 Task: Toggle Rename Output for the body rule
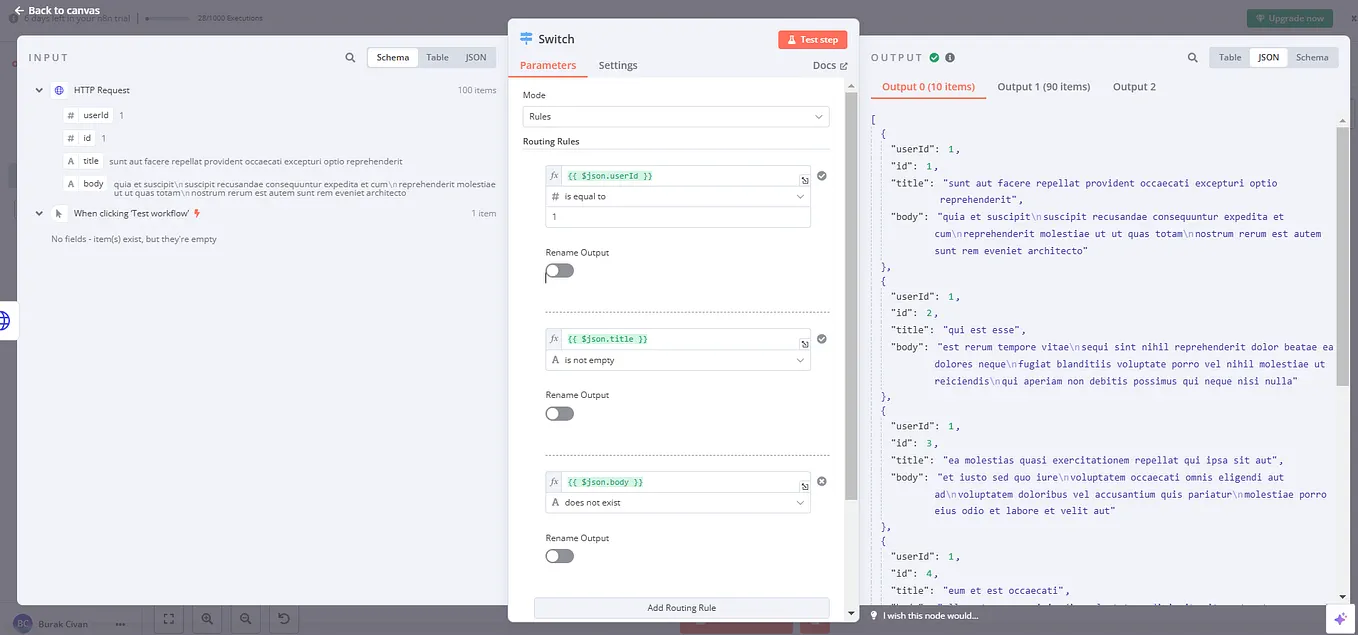pos(560,557)
